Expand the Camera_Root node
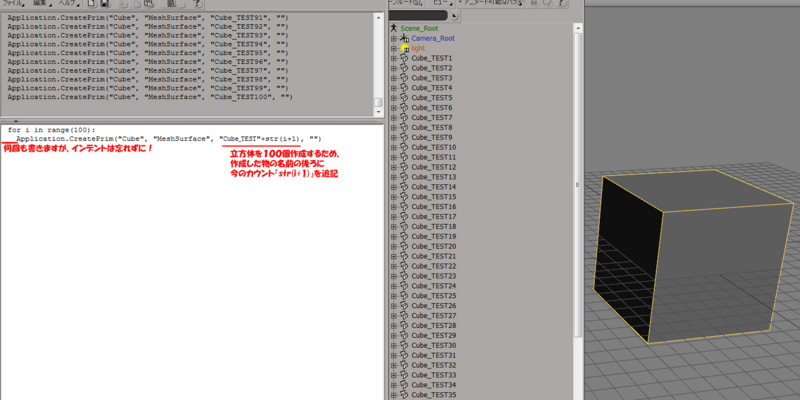 tap(393, 39)
